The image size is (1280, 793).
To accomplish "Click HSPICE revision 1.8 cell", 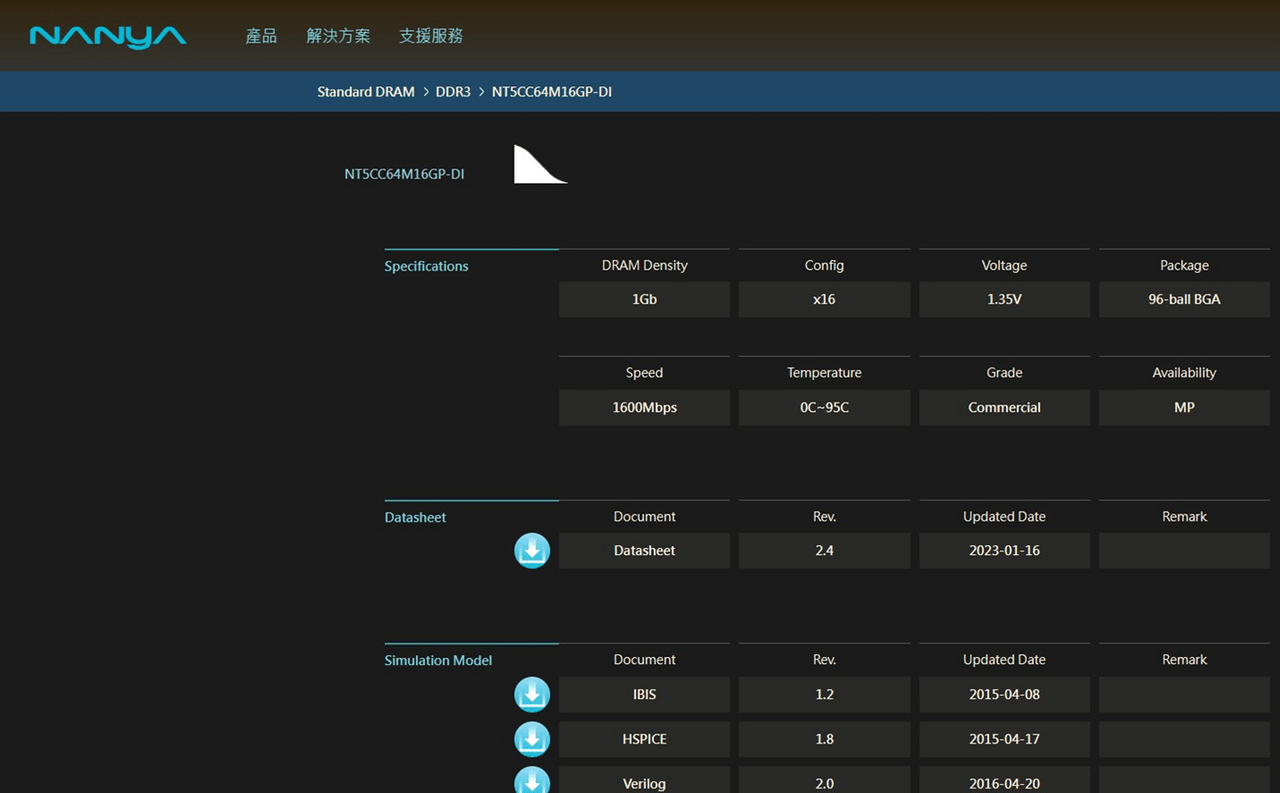I will (824, 739).
